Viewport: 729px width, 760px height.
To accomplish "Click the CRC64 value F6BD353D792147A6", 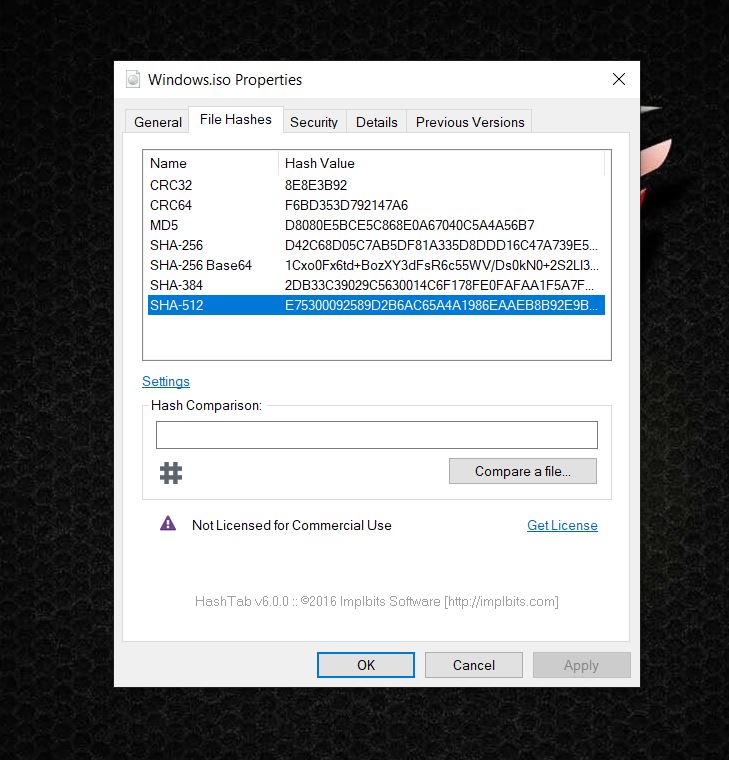I will pyautogui.click(x=346, y=205).
